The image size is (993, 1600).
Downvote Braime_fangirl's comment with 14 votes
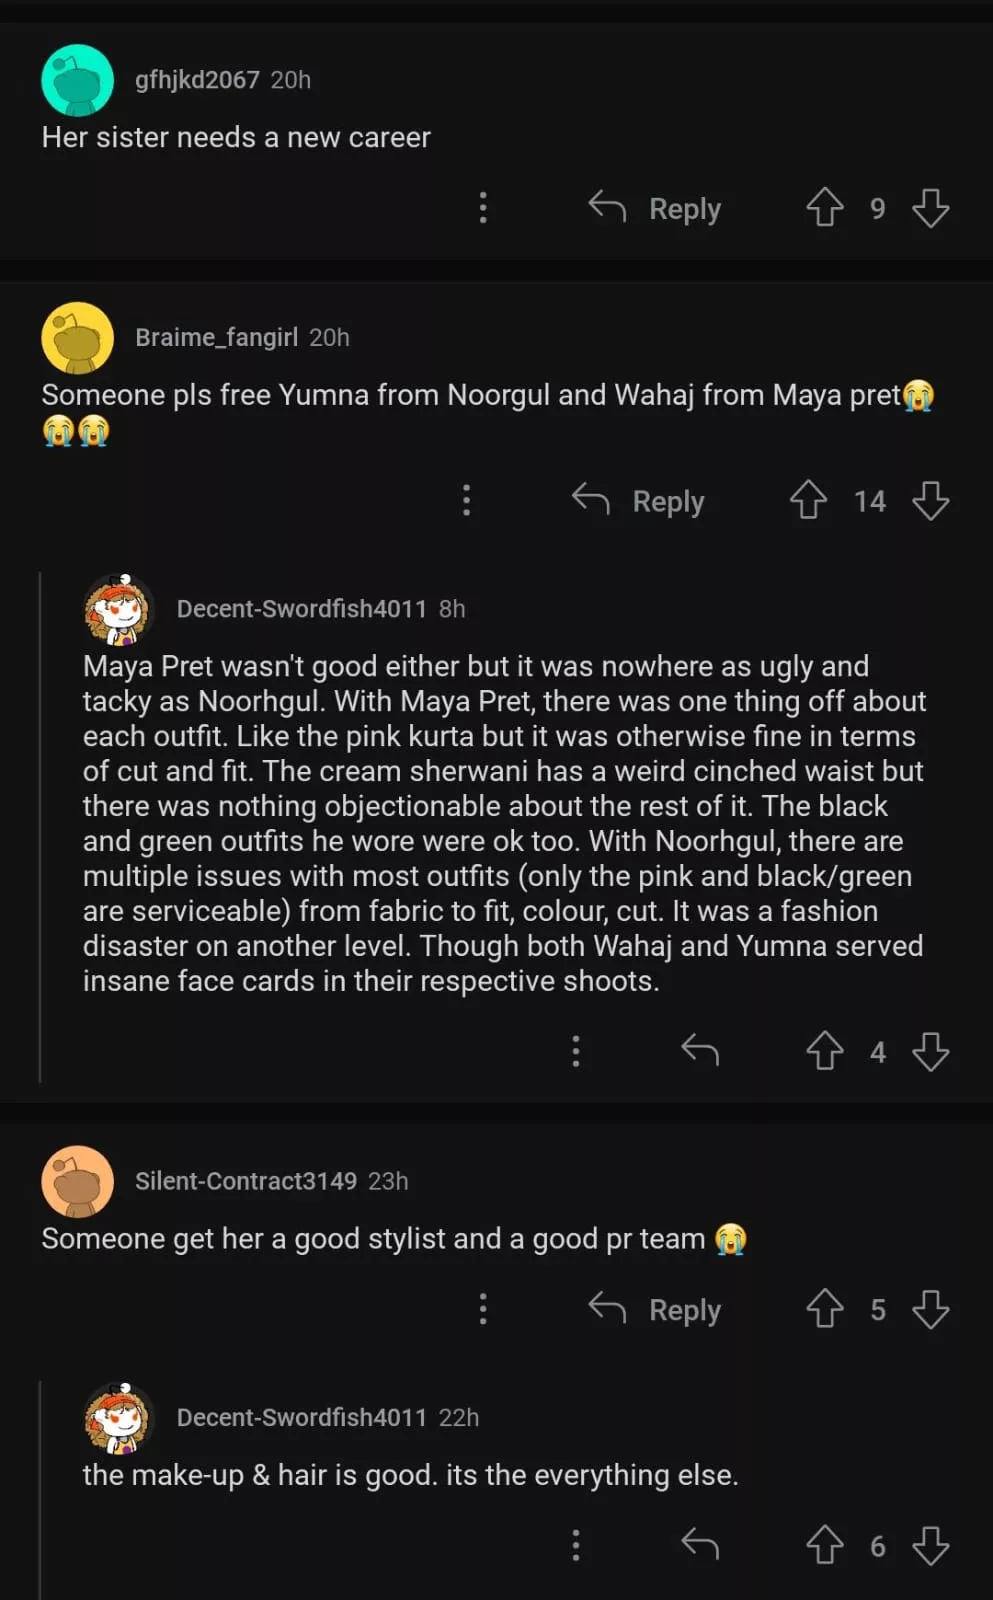click(x=930, y=500)
